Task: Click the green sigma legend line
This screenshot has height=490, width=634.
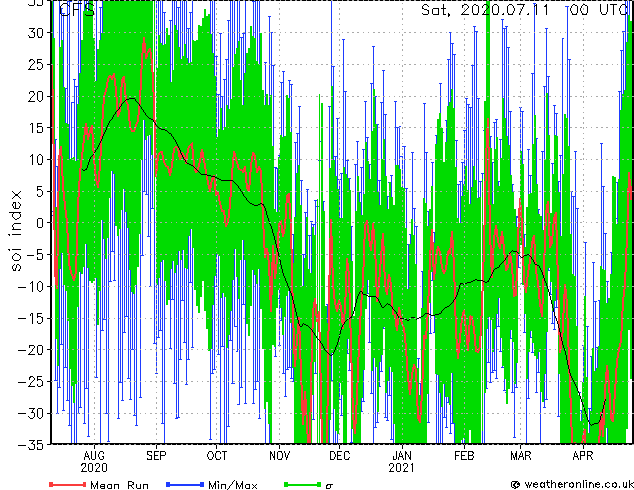Action: (x=302, y=484)
